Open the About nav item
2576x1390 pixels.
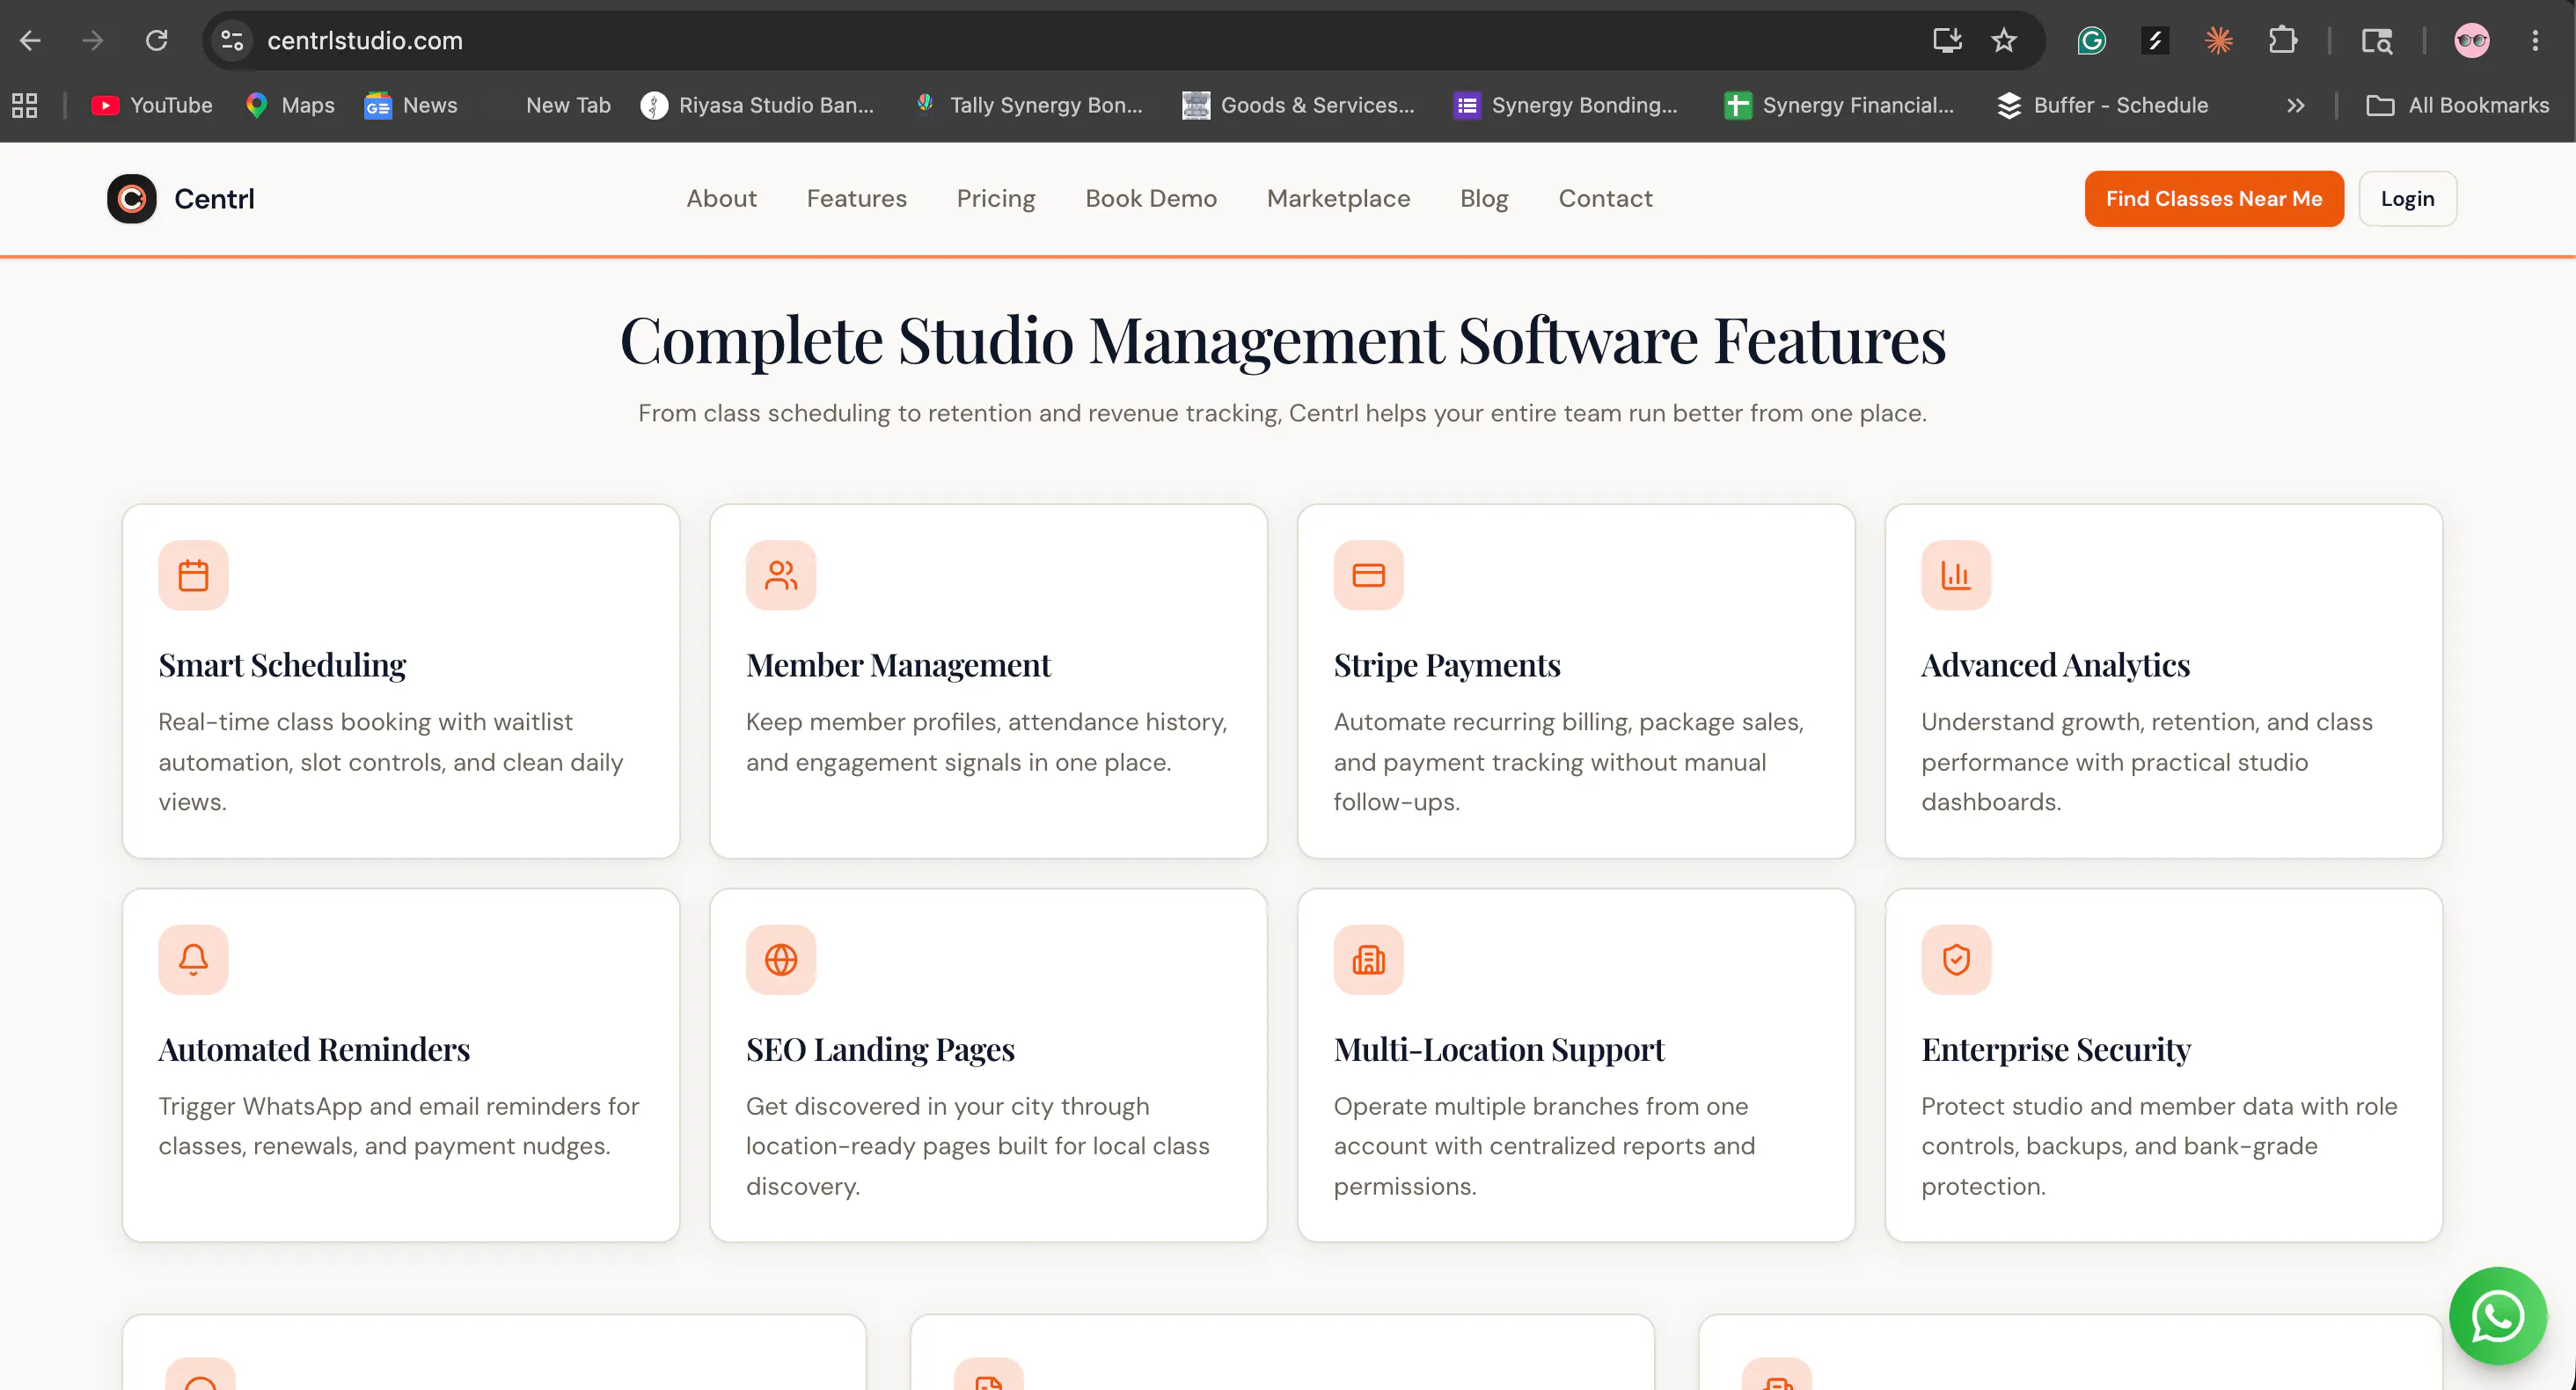721,198
